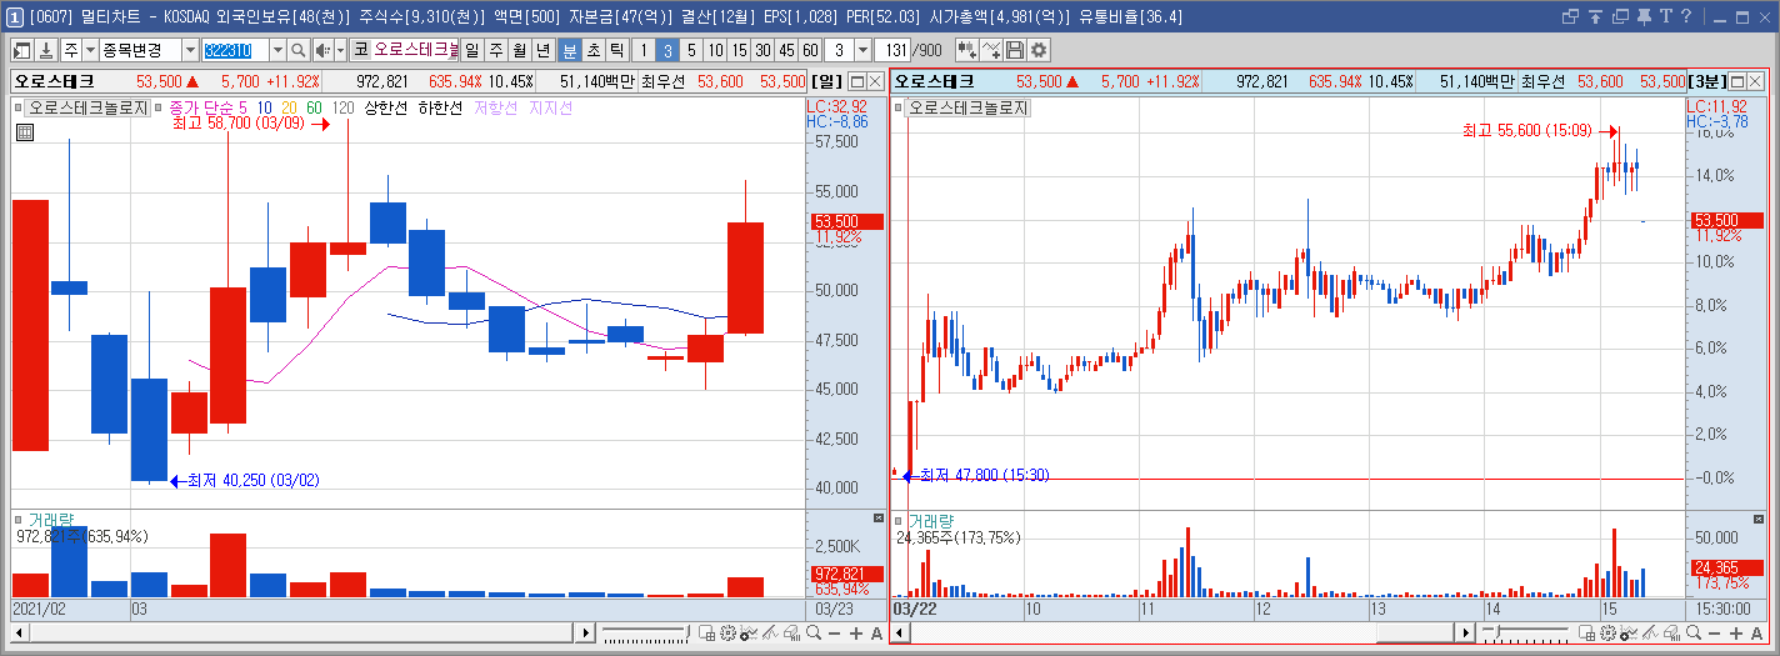
Task: Zoom out with minus below 3-minute chart
Action: click(x=1715, y=633)
